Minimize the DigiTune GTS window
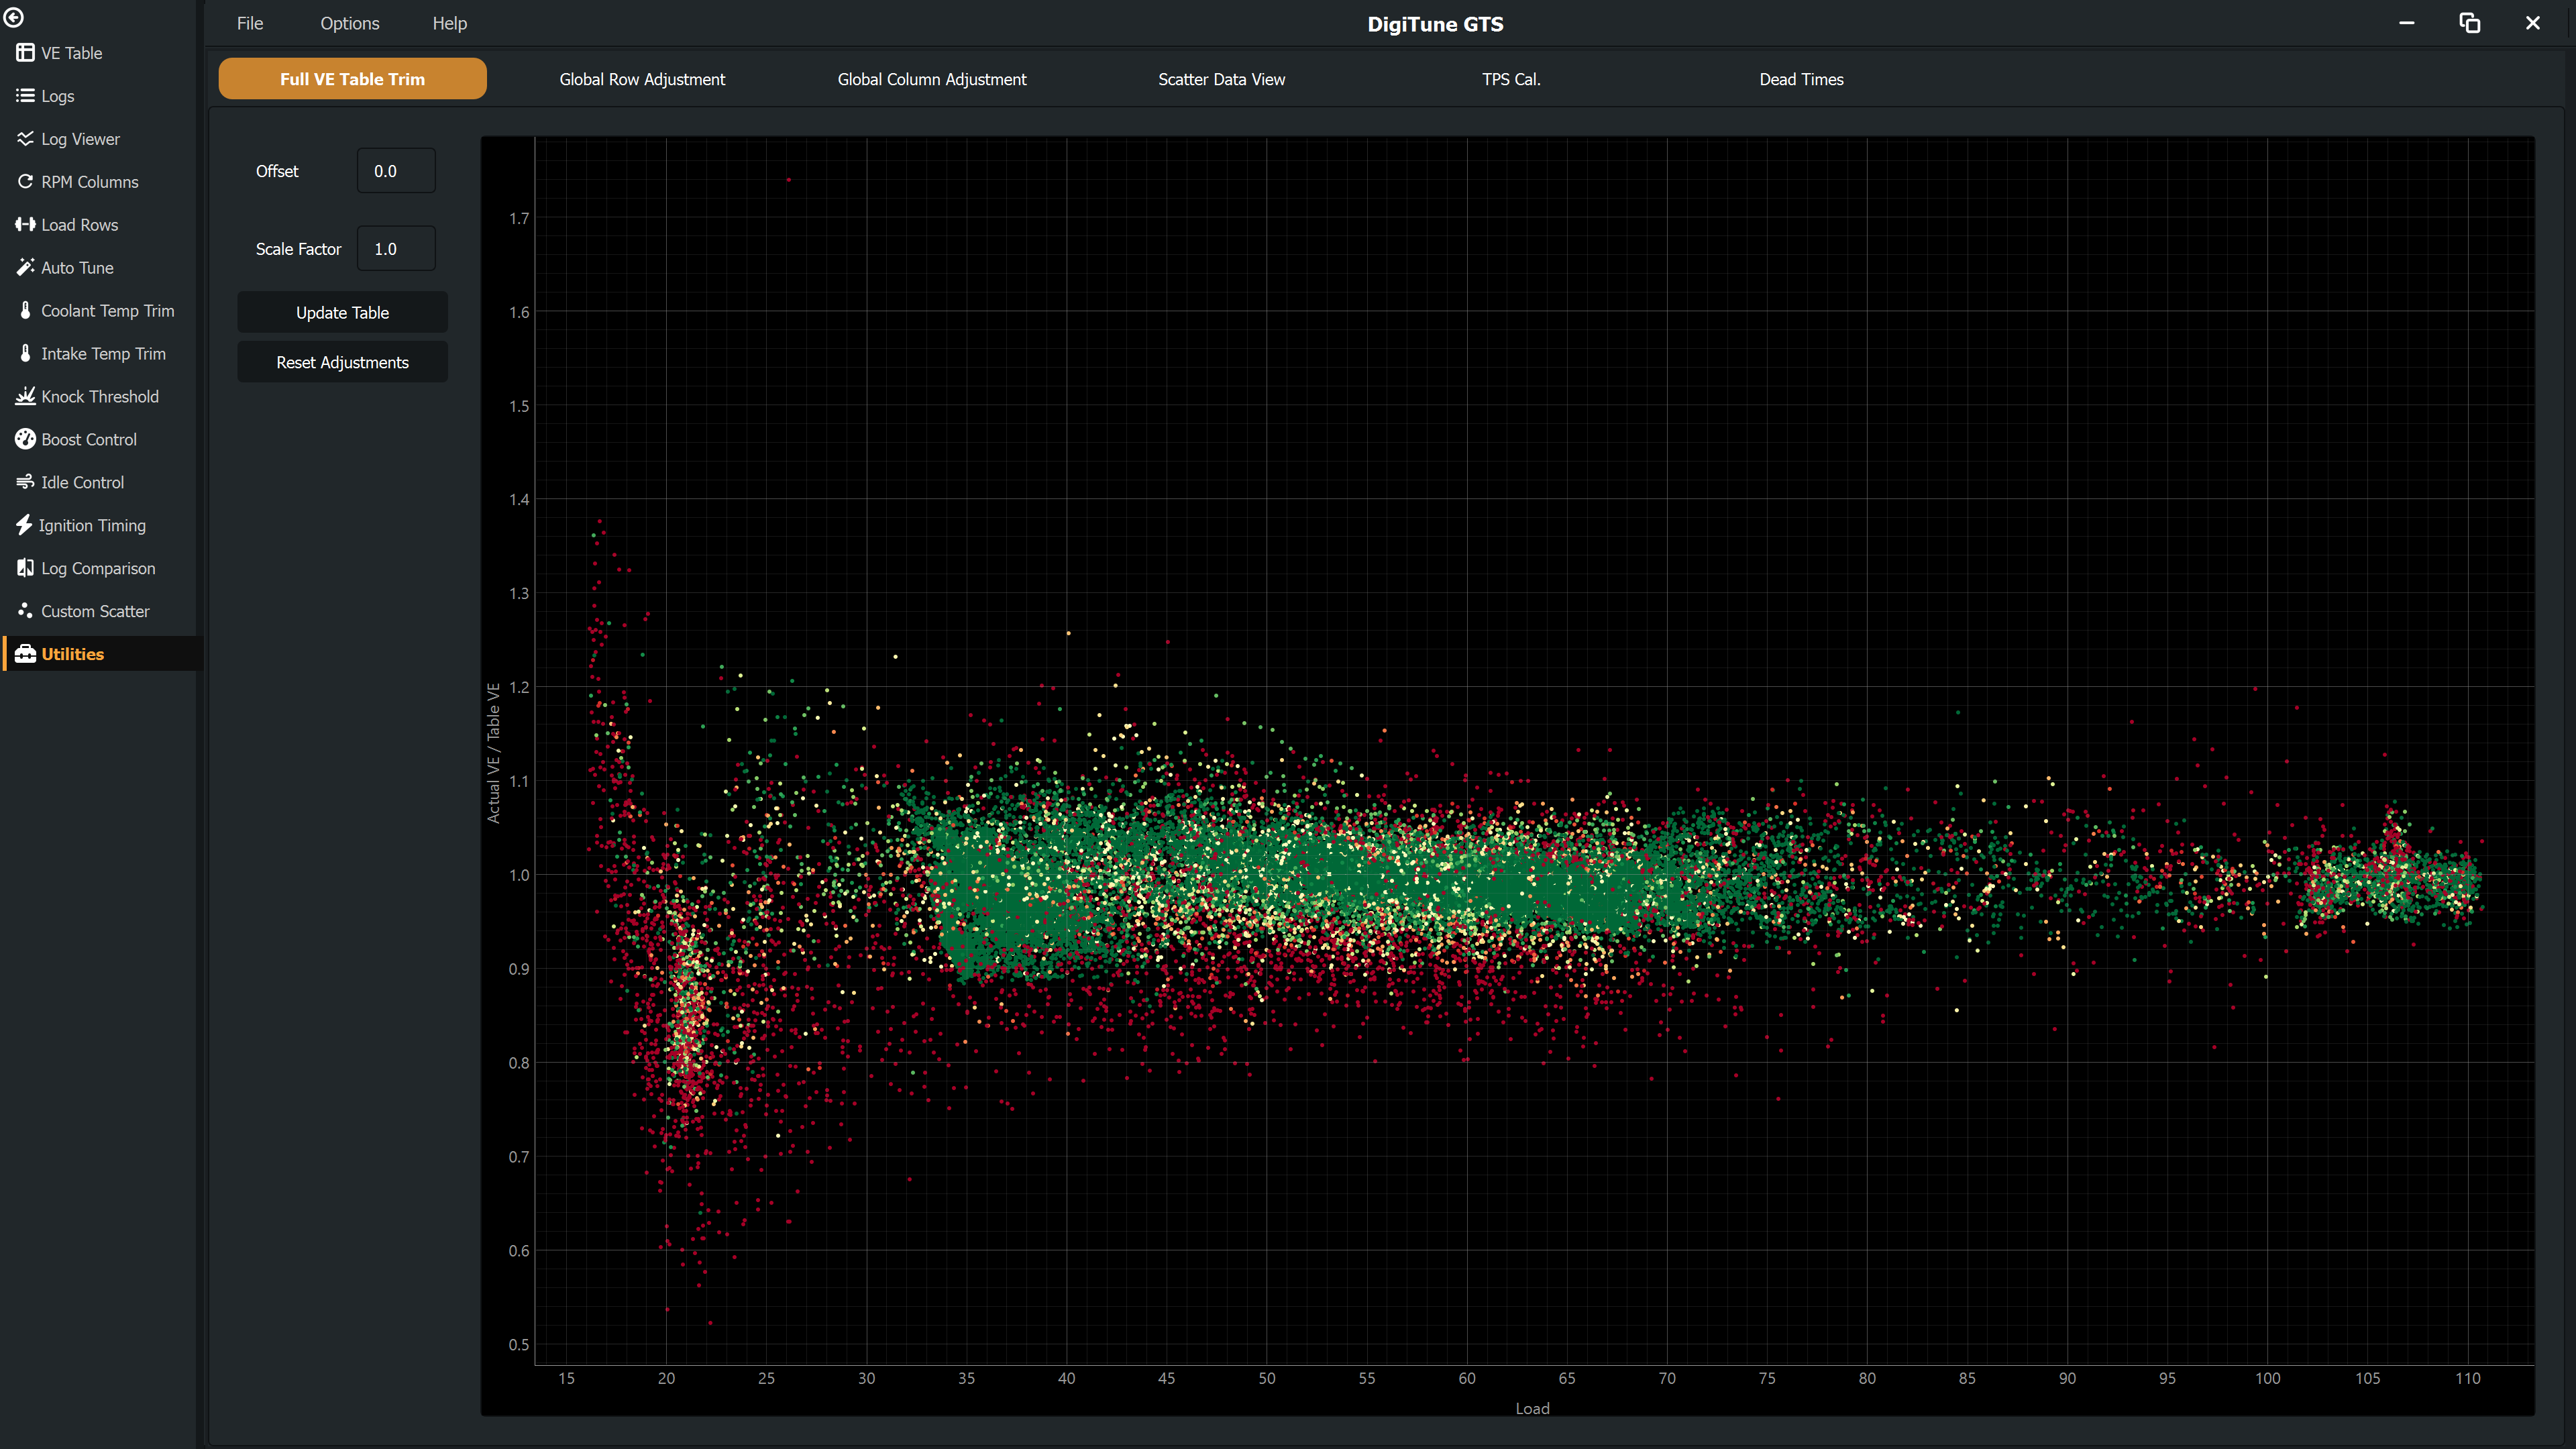Image resolution: width=2576 pixels, height=1449 pixels. [2407, 23]
